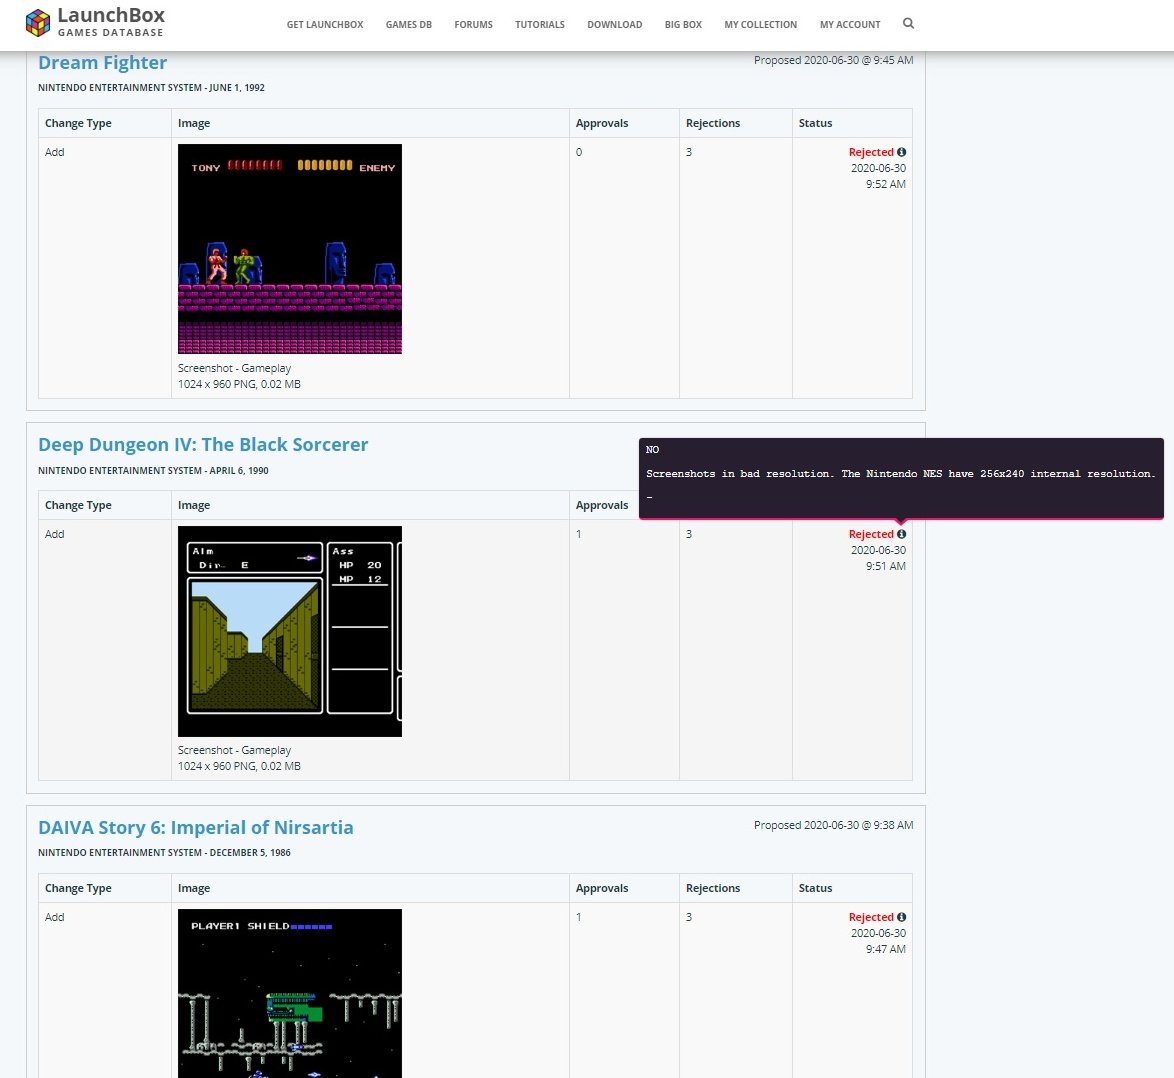Viewport: 1174px width, 1078px height.
Task: Open DAIVA Story 6: Imperial of Nirsartia link
Action: (195, 827)
